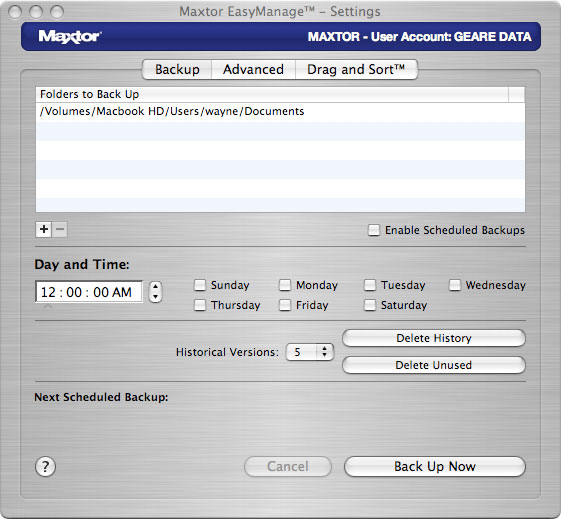Click the Delete Unused button
The width and height of the screenshot is (561, 519).
tap(434, 365)
